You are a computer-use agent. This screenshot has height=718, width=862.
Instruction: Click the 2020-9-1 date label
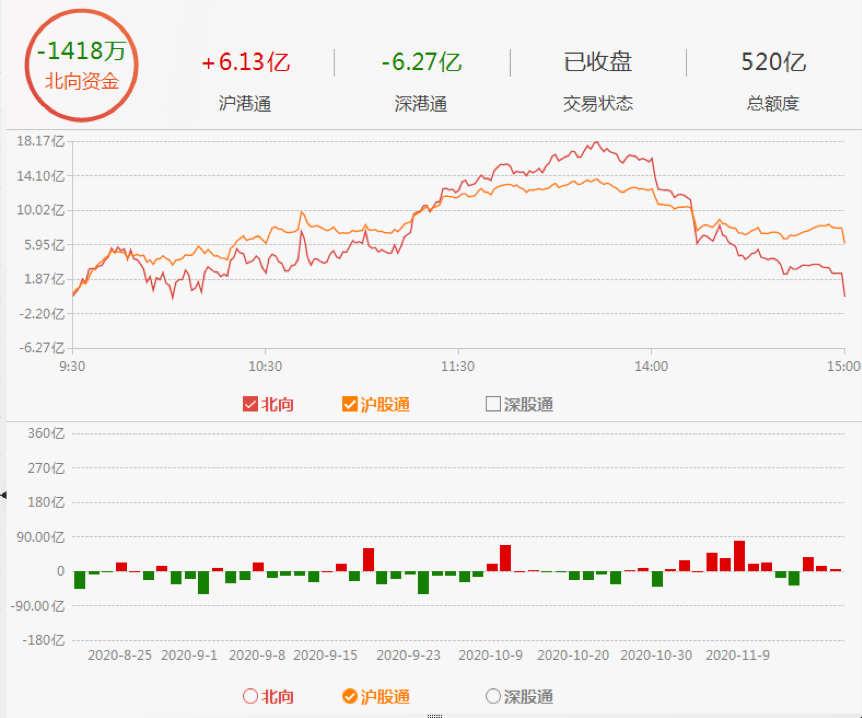point(189,655)
